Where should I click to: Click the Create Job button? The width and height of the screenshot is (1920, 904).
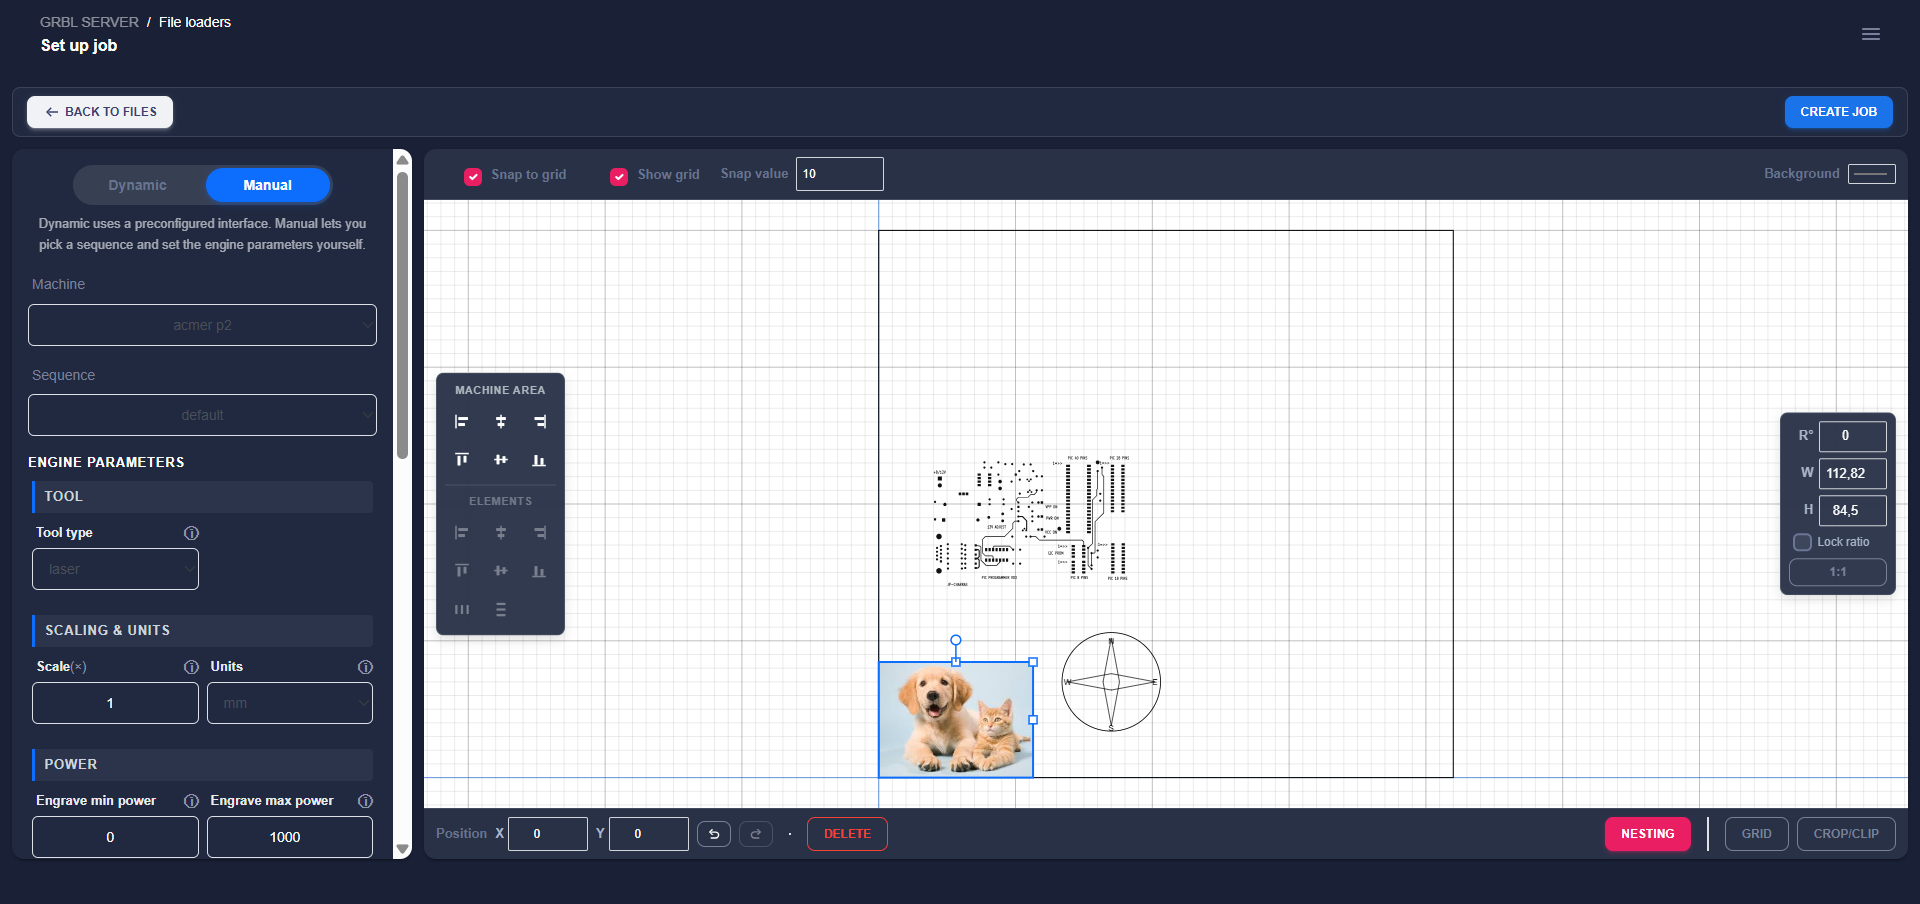coord(1839,112)
